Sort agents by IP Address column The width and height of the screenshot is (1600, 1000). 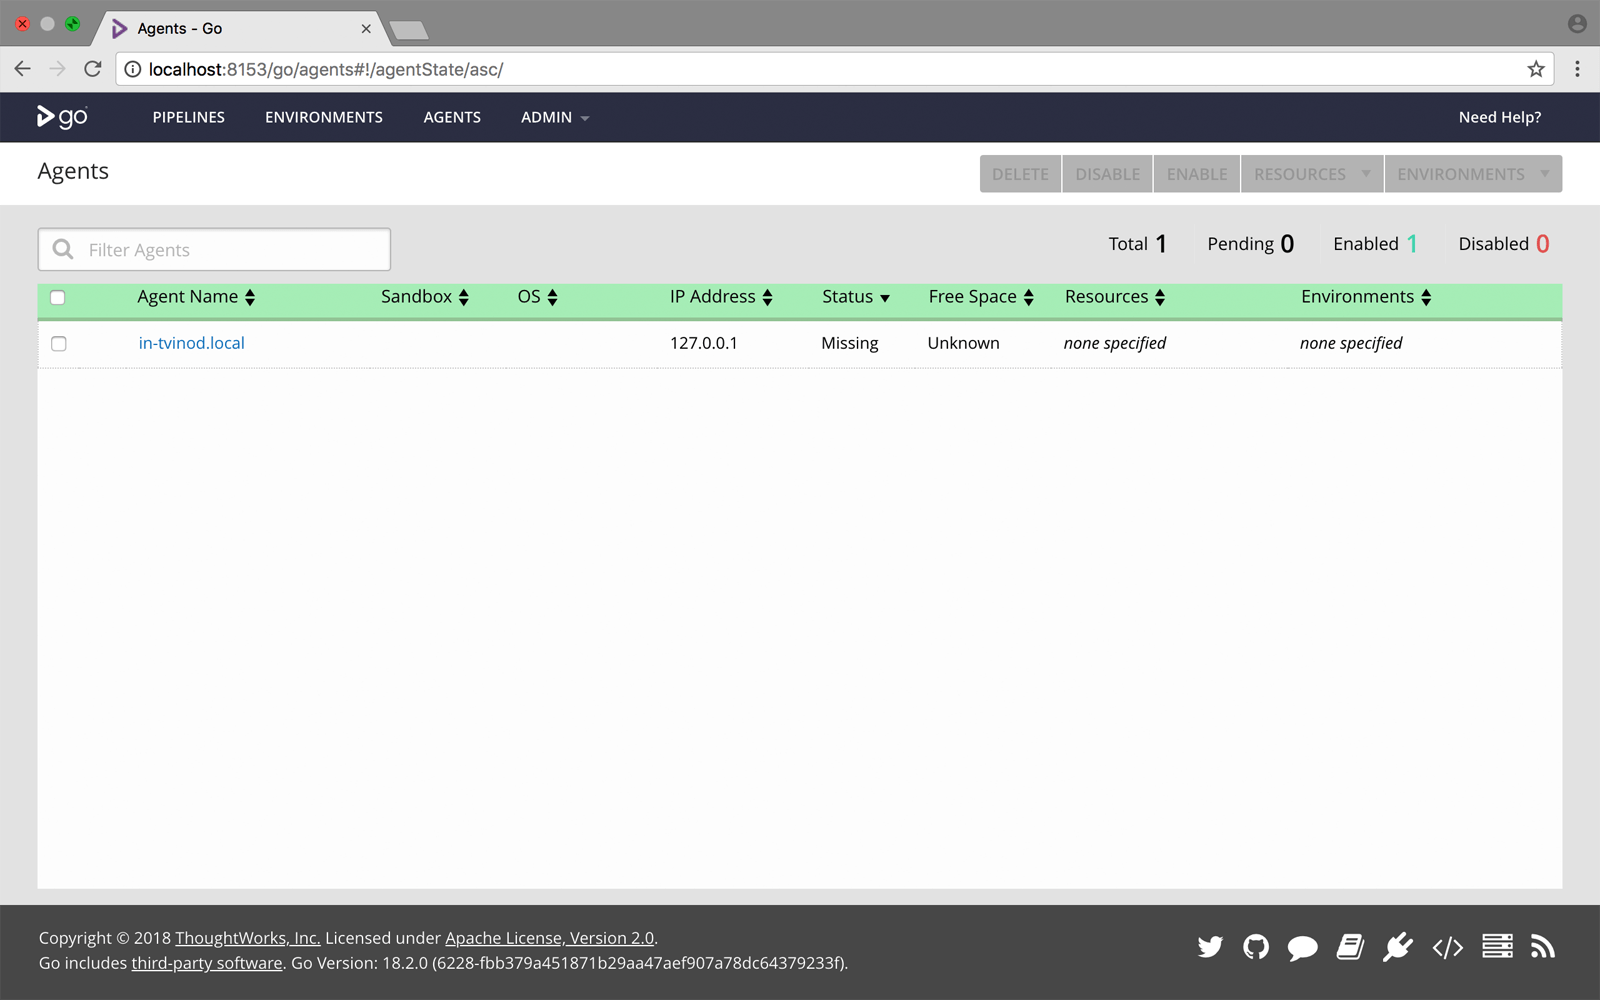pyautogui.click(x=722, y=297)
